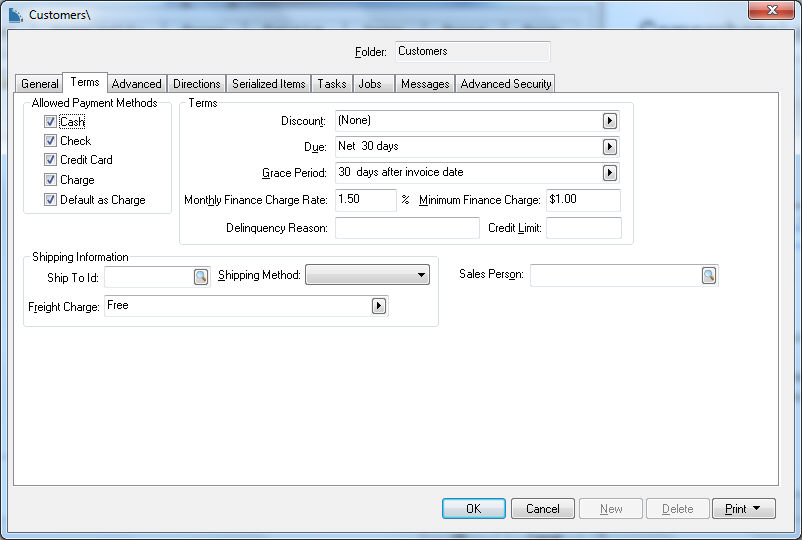Uncheck the Credit Card payment checkbox

point(50,160)
